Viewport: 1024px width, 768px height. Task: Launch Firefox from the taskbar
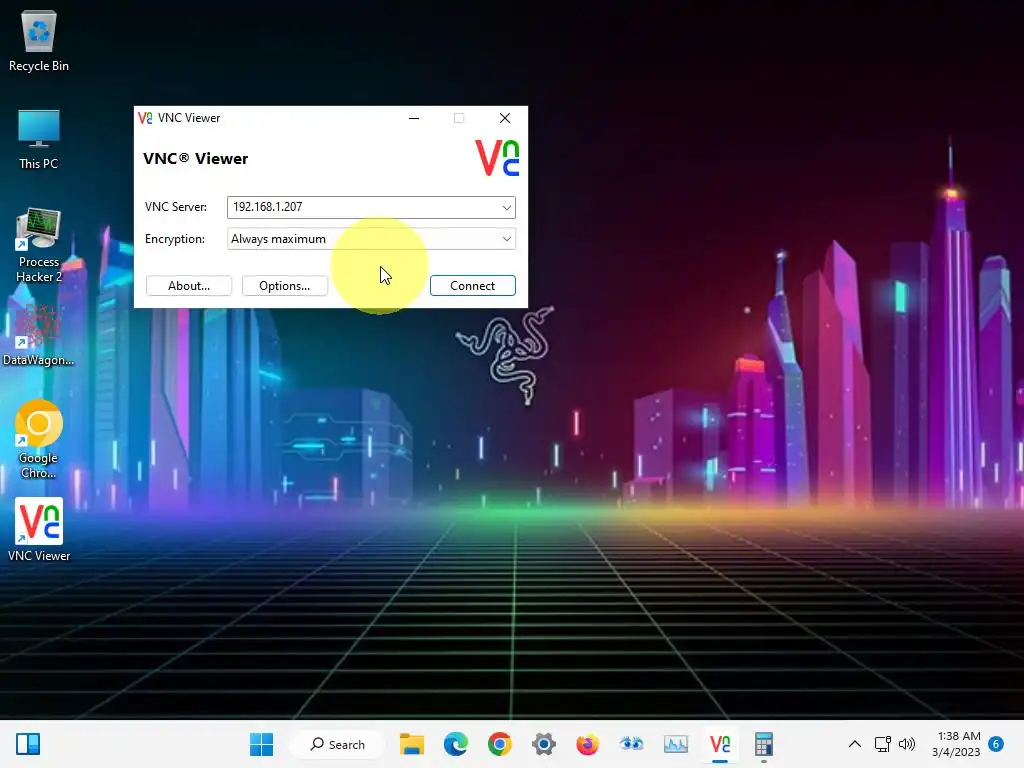click(x=588, y=744)
